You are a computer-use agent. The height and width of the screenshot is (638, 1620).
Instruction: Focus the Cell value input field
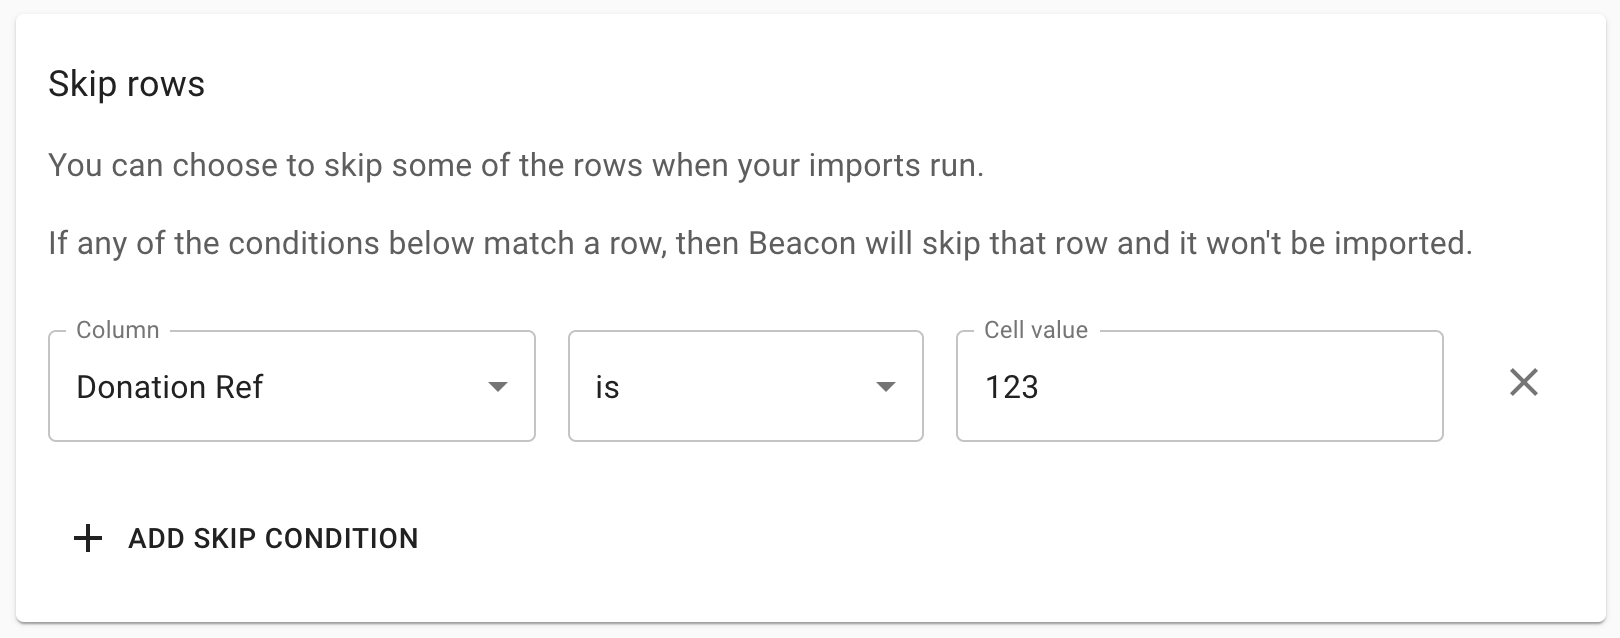[1199, 387]
